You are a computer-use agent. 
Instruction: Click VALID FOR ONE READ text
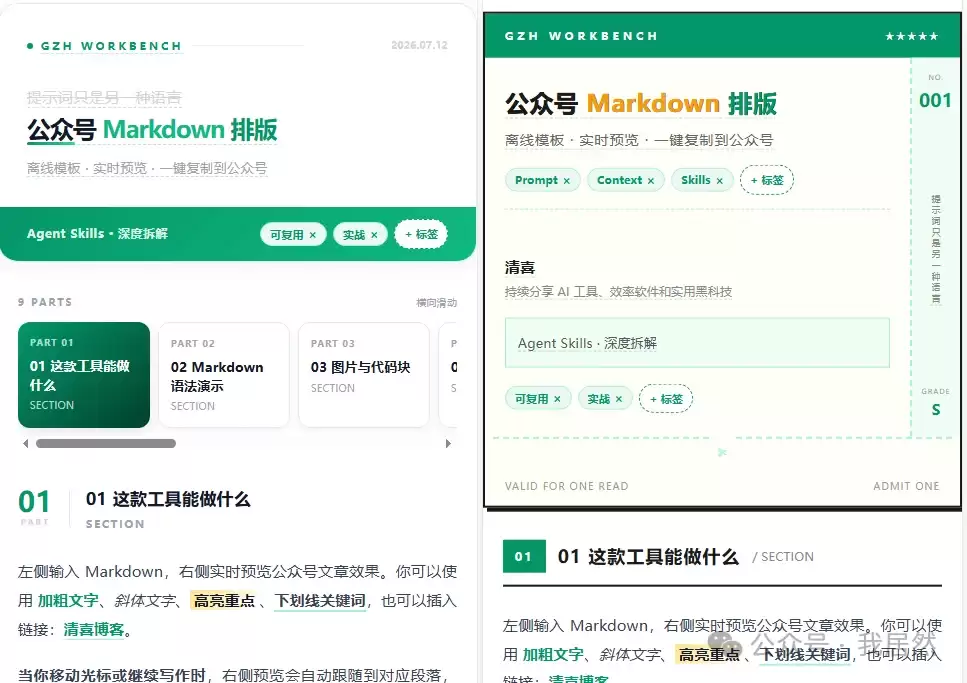click(x=566, y=486)
